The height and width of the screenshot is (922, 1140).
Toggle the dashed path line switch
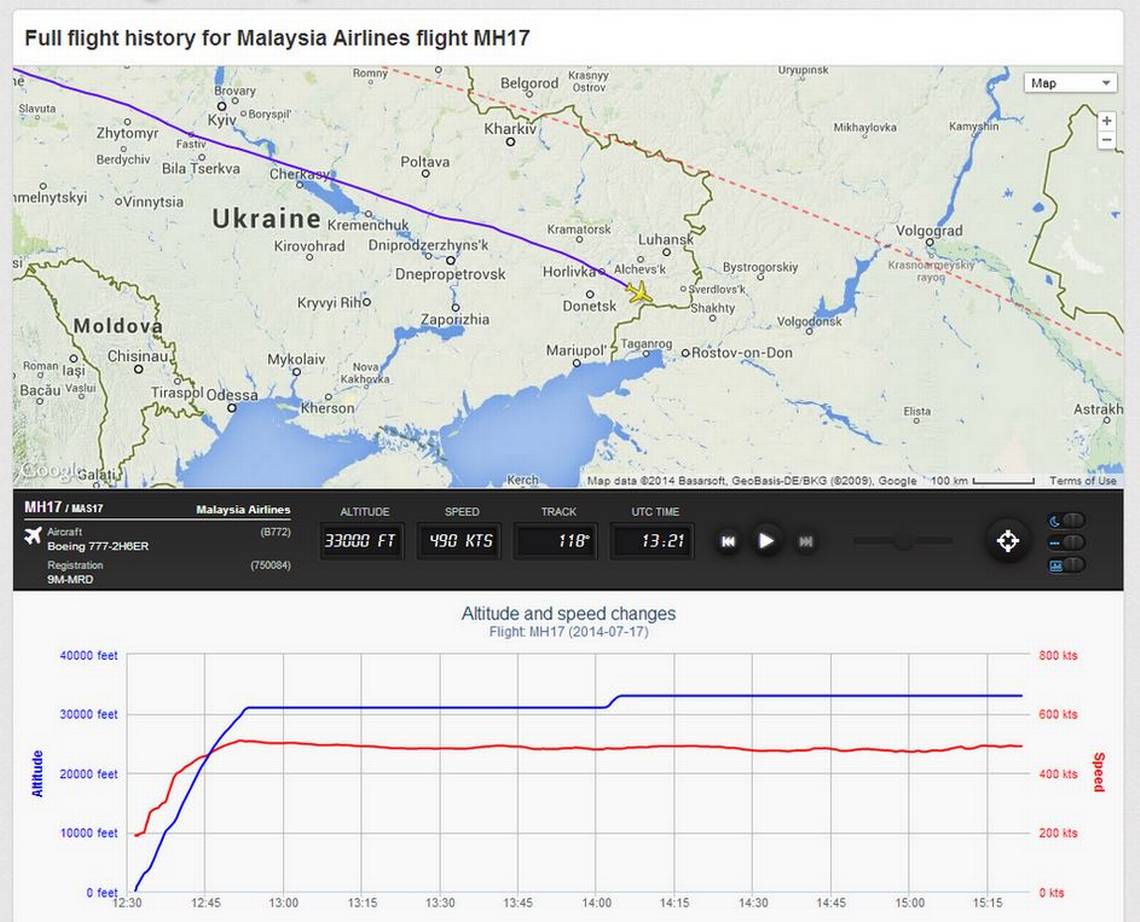pos(1067,542)
